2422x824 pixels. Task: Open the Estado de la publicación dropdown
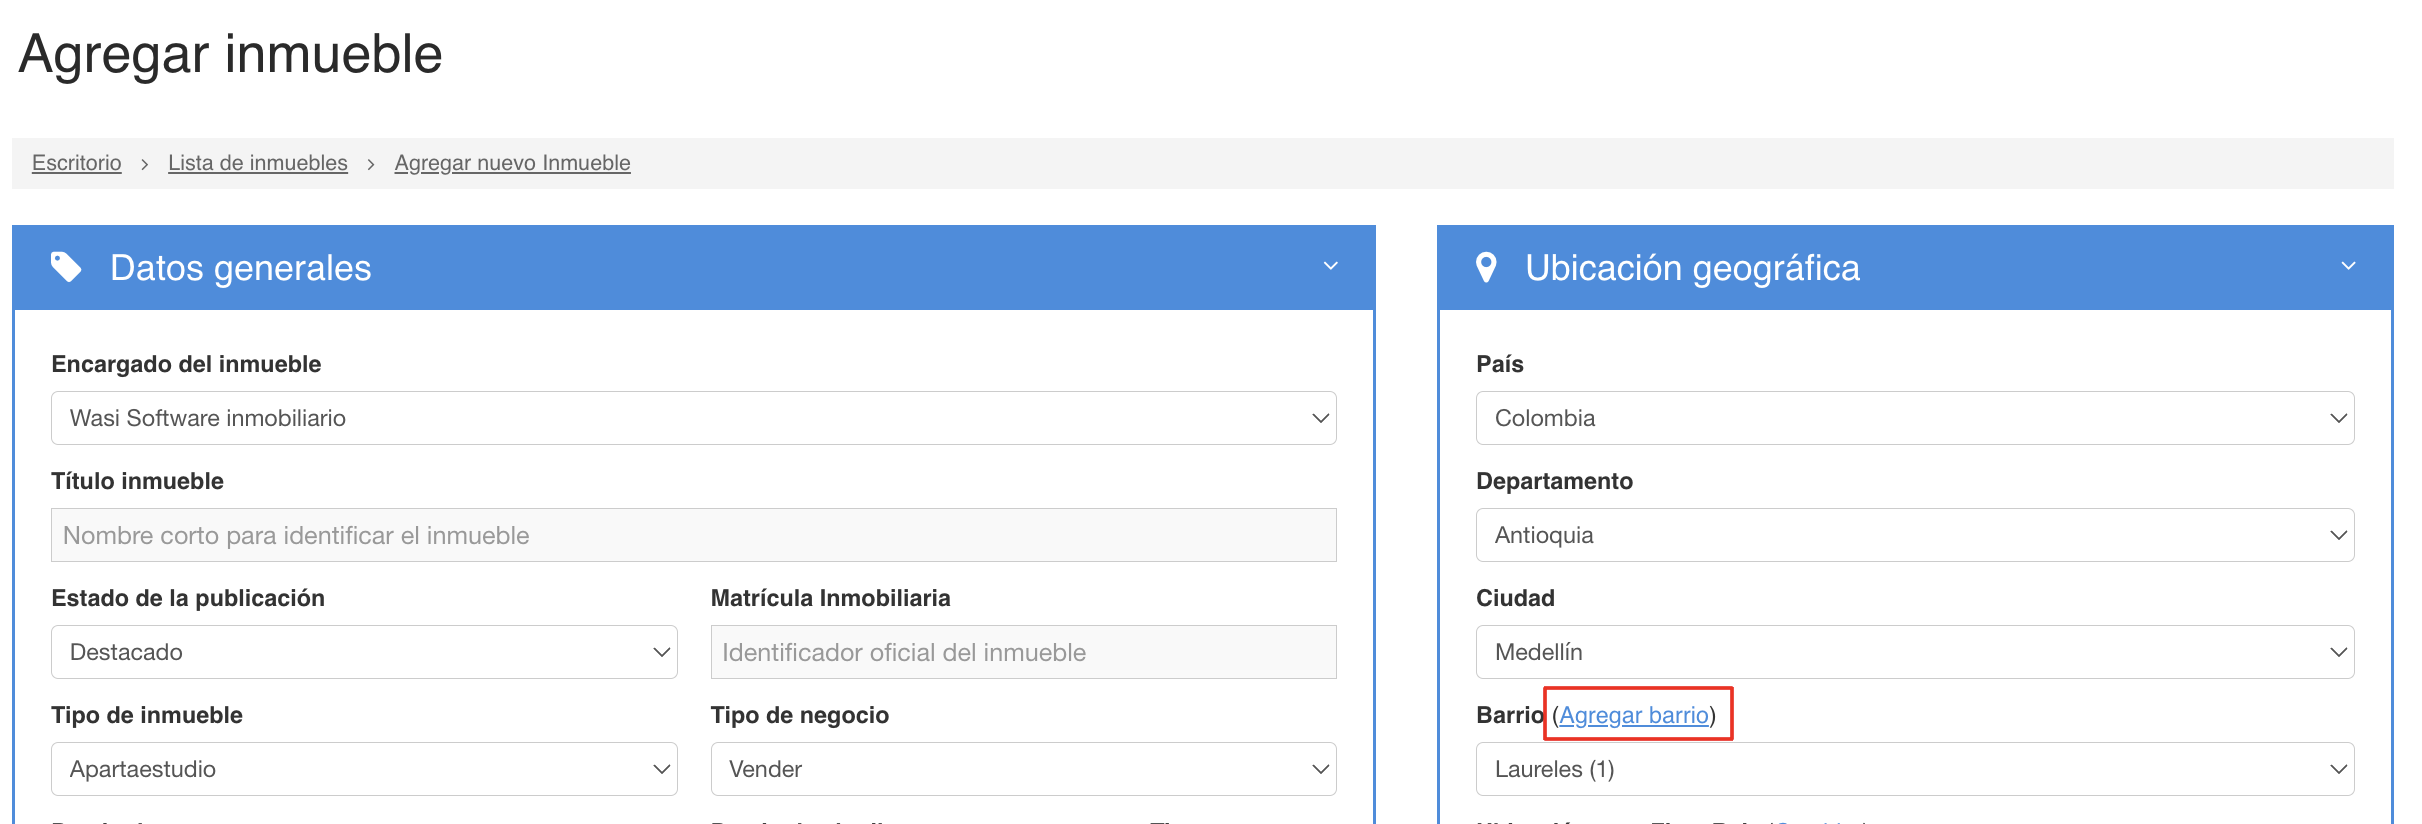(x=364, y=652)
